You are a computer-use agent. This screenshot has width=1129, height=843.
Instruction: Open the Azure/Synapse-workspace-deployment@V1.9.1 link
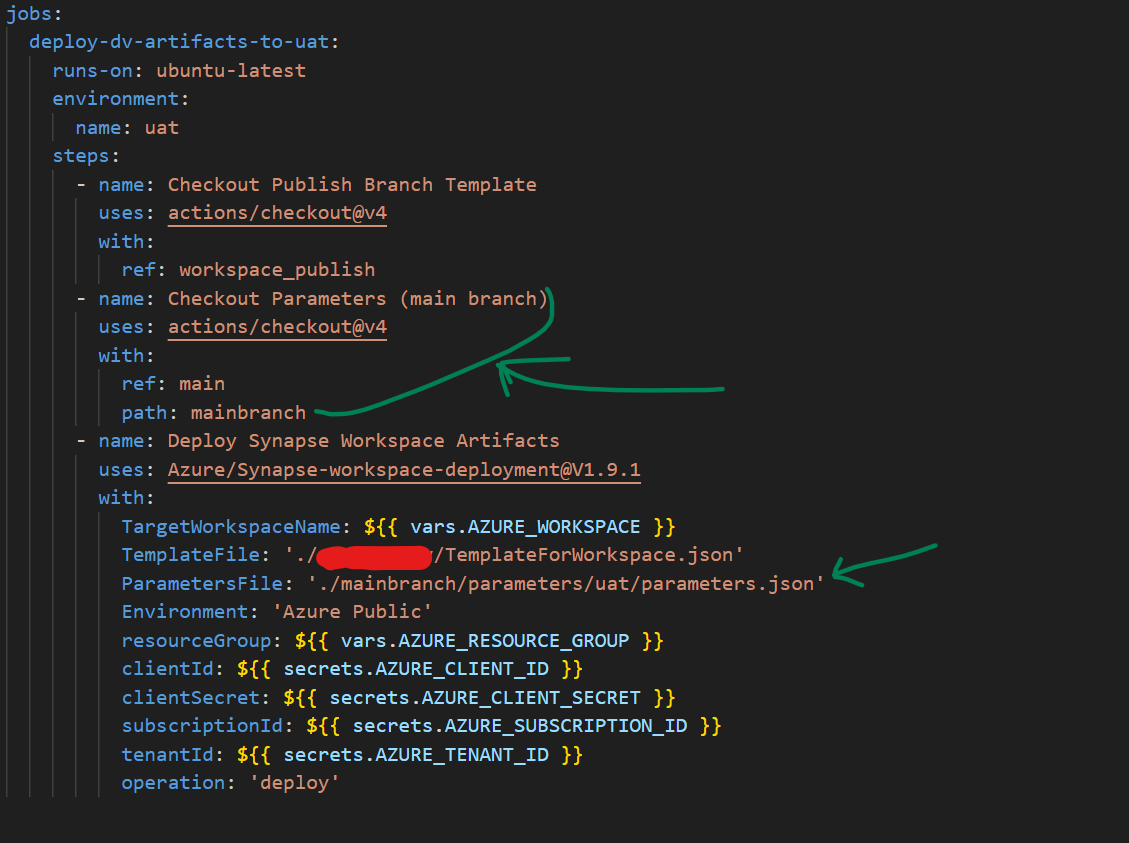(x=404, y=469)
